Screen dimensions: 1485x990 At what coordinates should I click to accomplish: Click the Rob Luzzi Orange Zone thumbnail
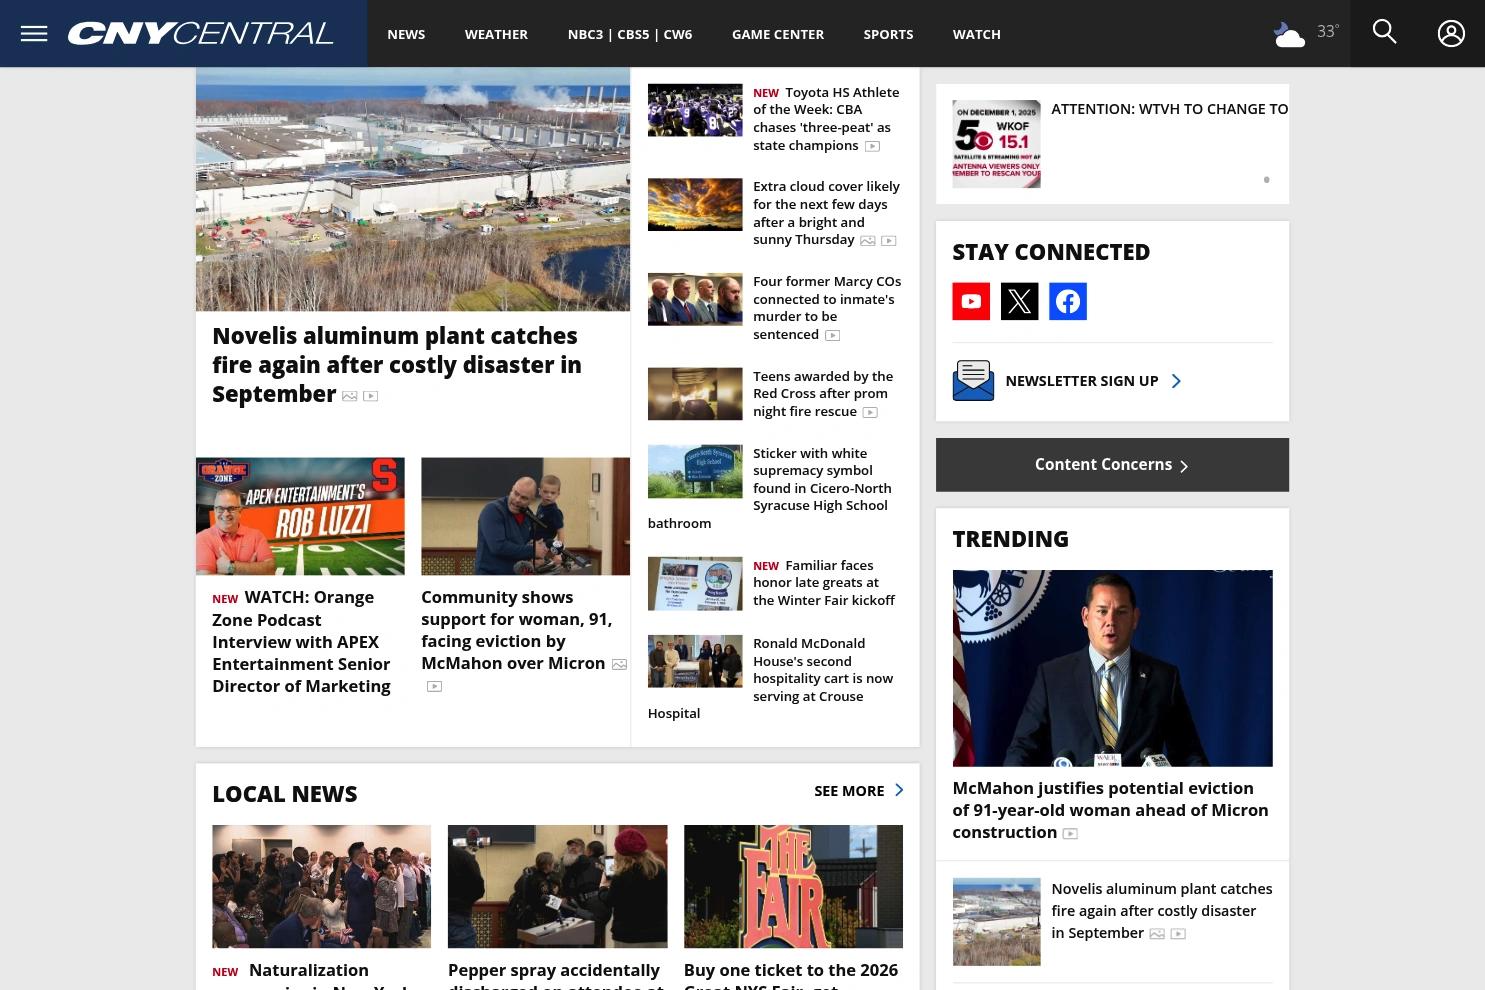coord(300,516)
